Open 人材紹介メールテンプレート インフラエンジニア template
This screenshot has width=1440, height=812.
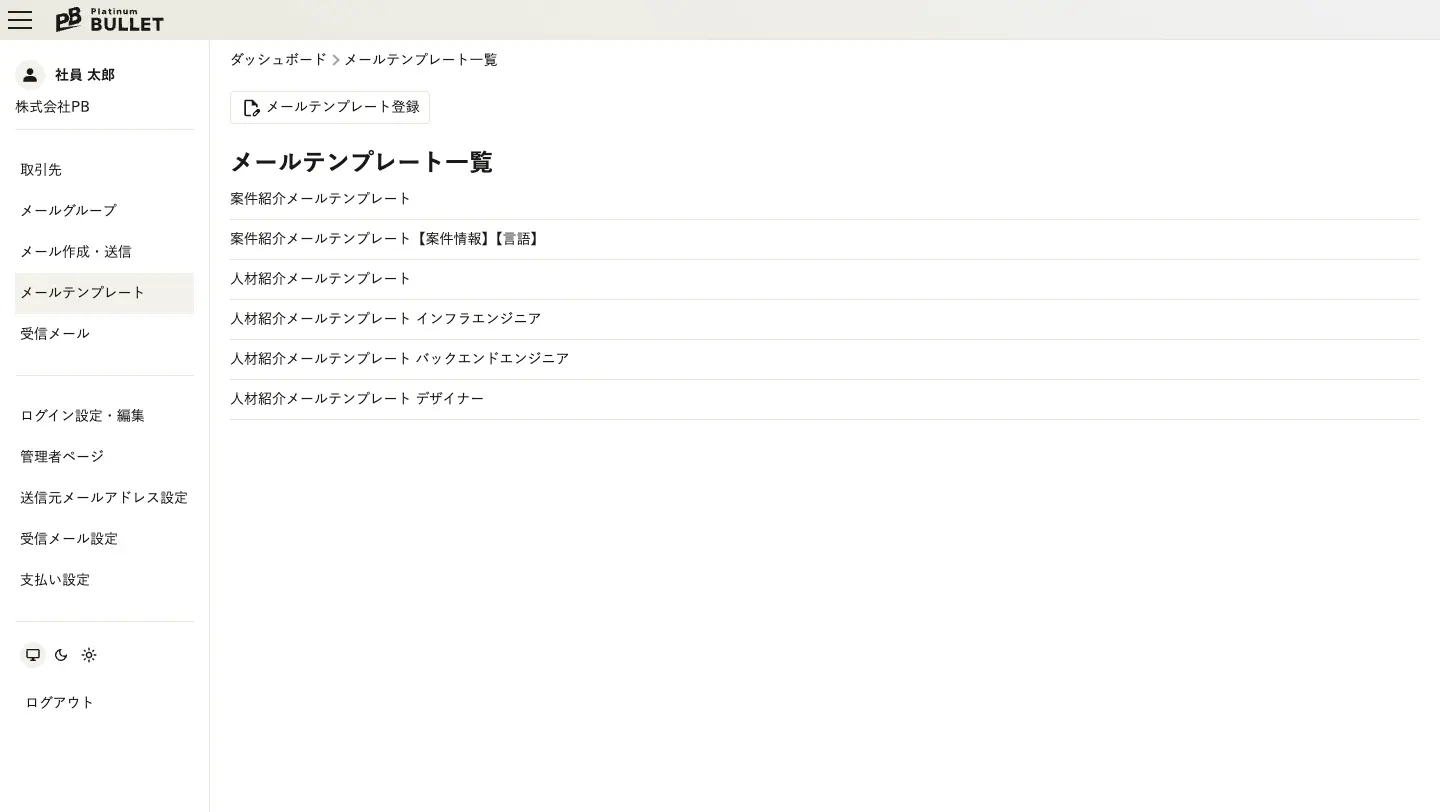pos(385,319)
